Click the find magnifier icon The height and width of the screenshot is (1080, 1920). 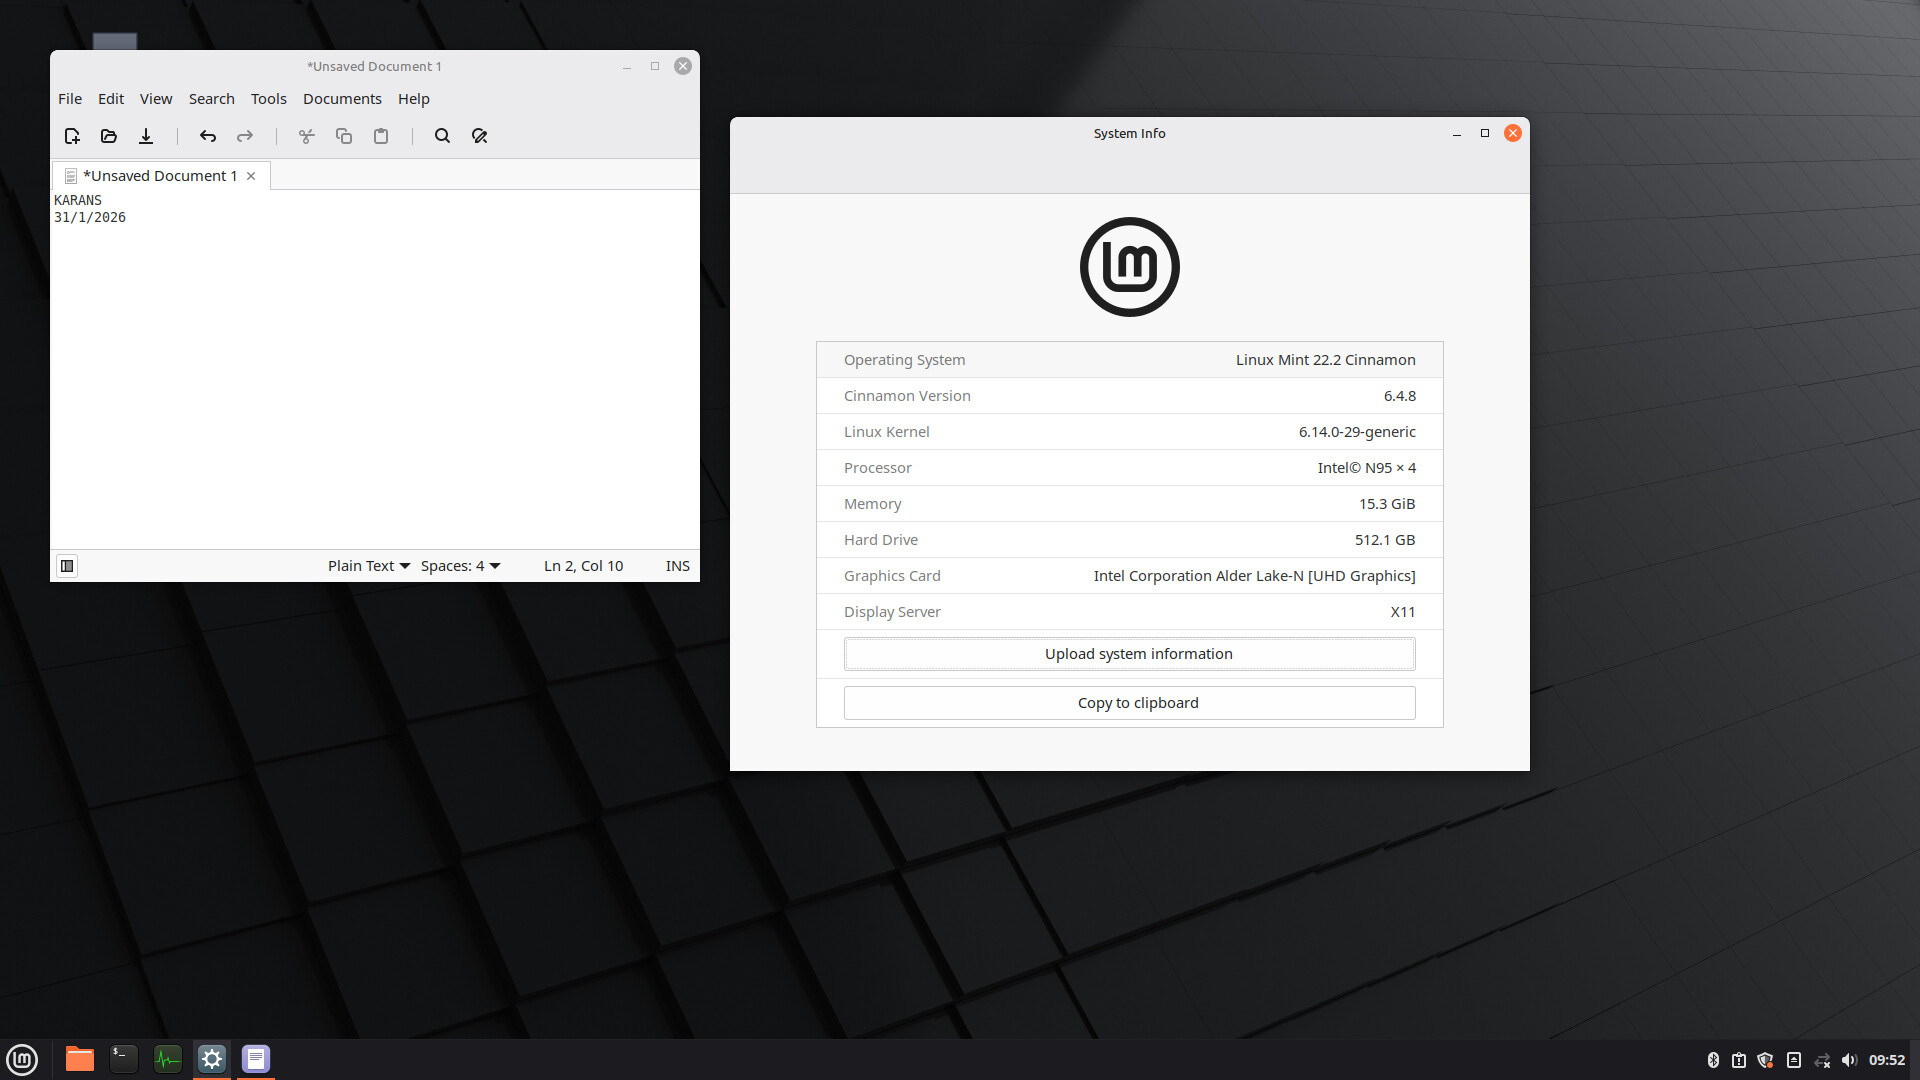tap(442, 136)
